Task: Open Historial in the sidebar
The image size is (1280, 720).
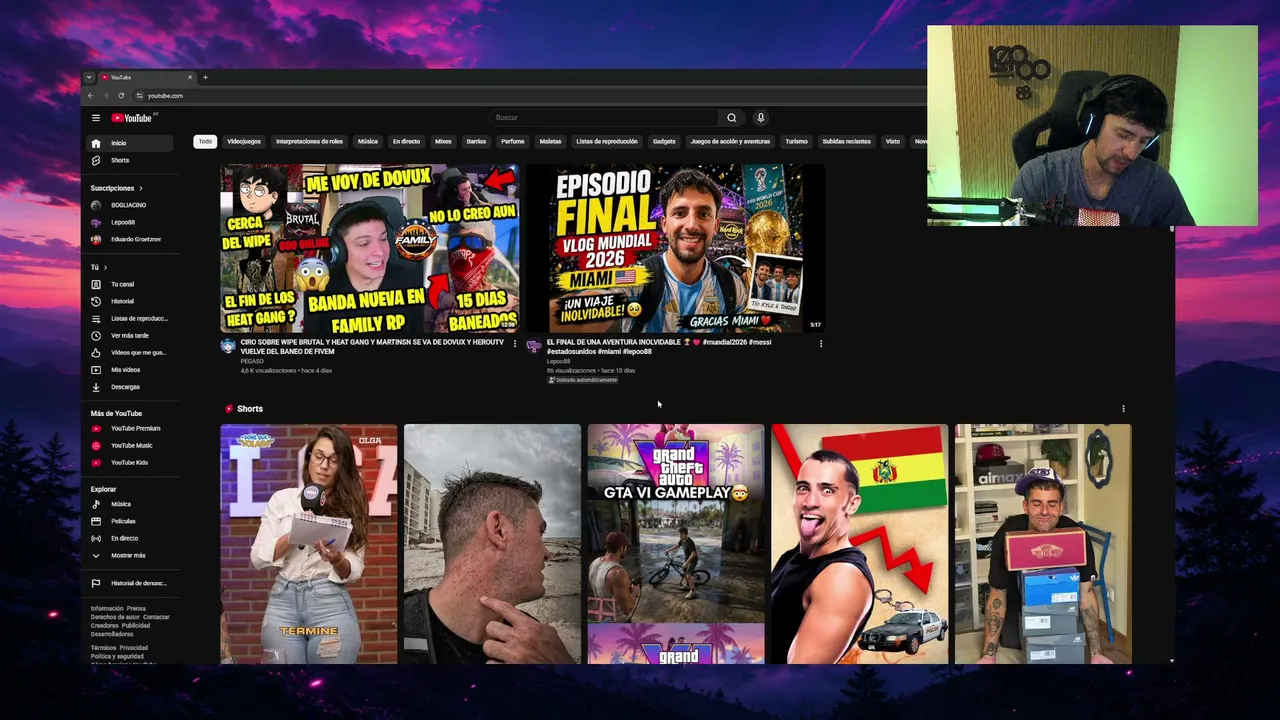Action: (130, 301)
